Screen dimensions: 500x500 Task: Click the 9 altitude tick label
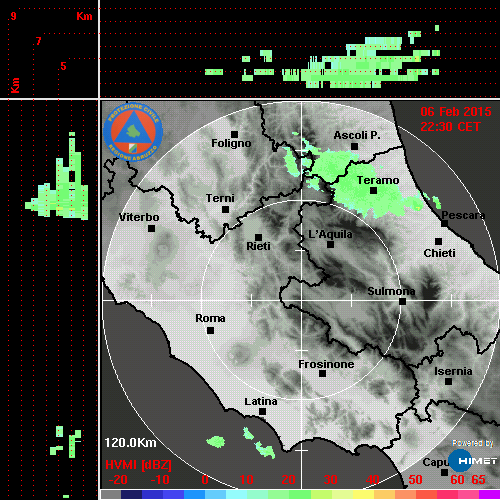[13, 16]
